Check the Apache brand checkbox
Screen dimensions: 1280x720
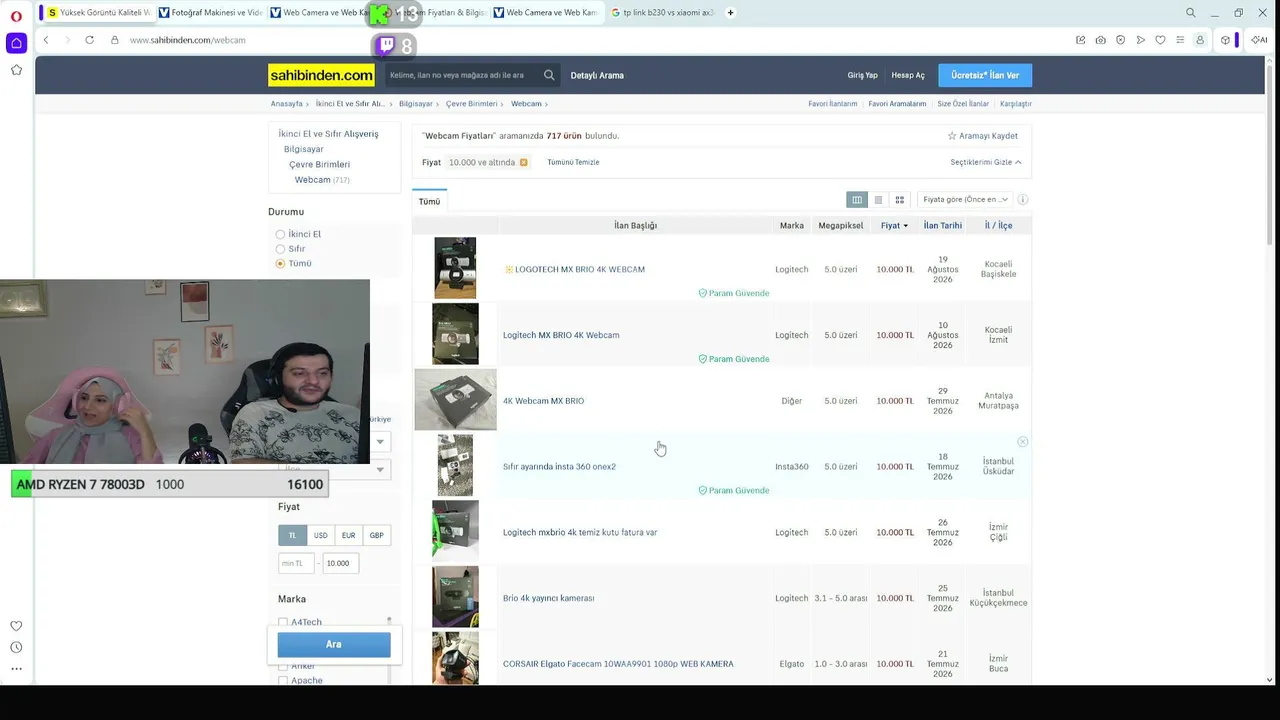283,680
